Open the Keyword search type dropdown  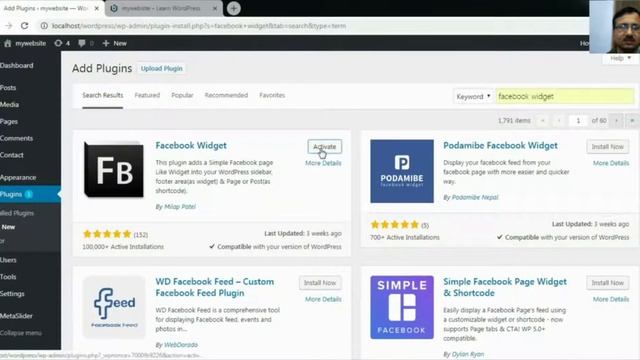473,96
